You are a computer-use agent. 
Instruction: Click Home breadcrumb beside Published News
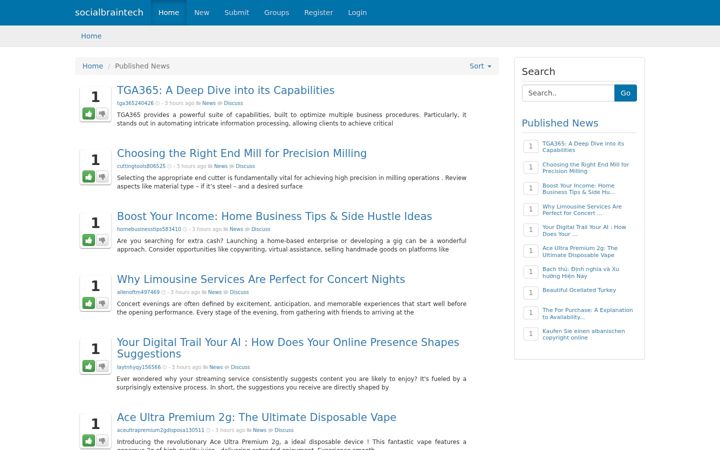coord(92,66)
